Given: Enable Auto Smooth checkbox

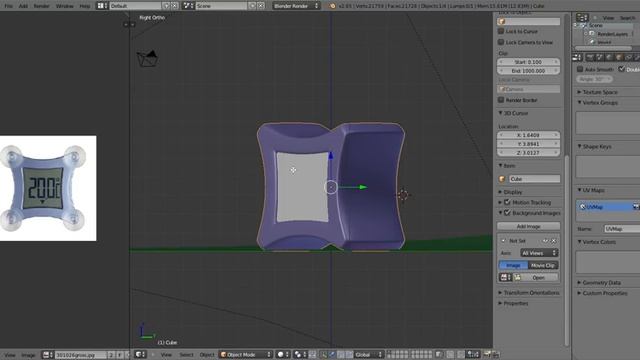Looking at the screenshot, I should [x=580, y=69].
